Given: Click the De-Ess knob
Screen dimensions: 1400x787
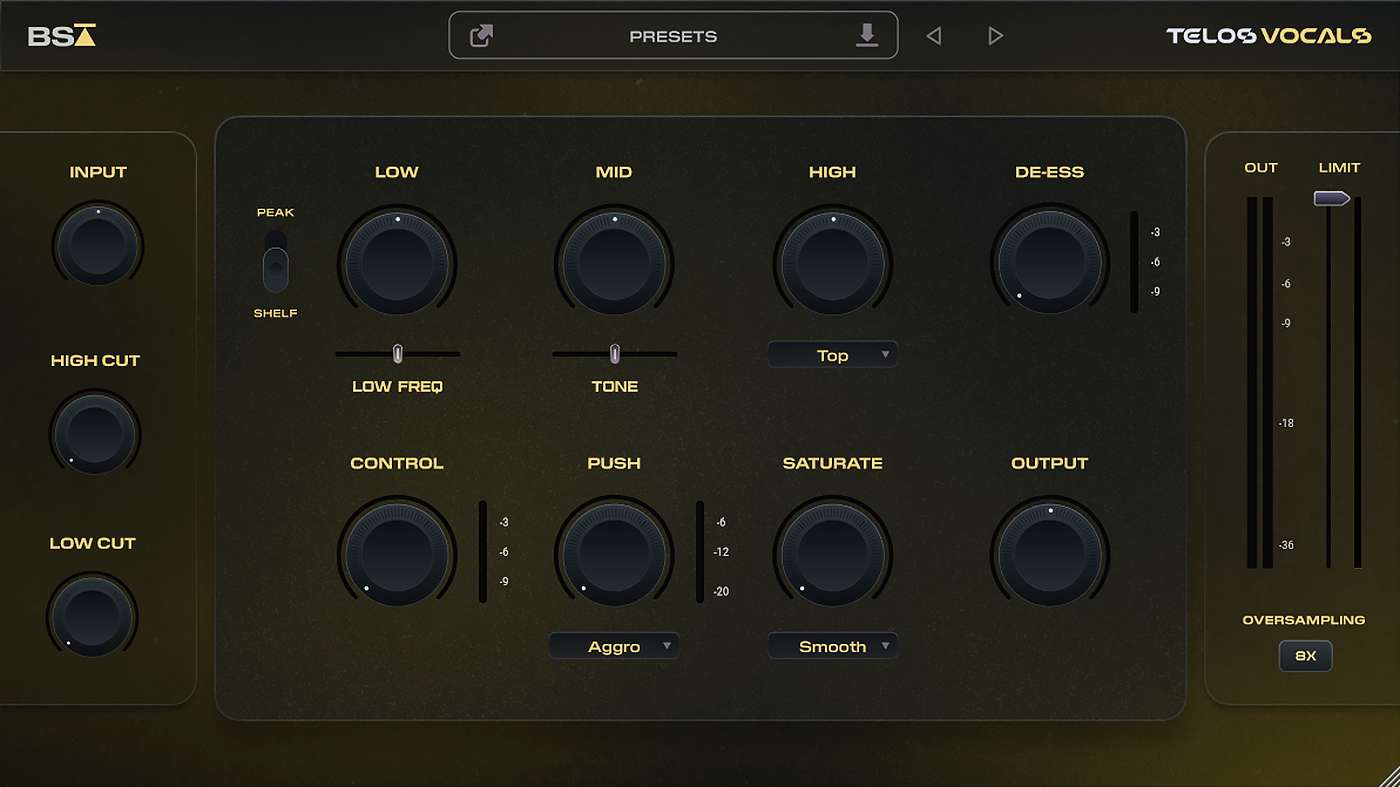Looking at the screenshot, I should pos(1049,262).
